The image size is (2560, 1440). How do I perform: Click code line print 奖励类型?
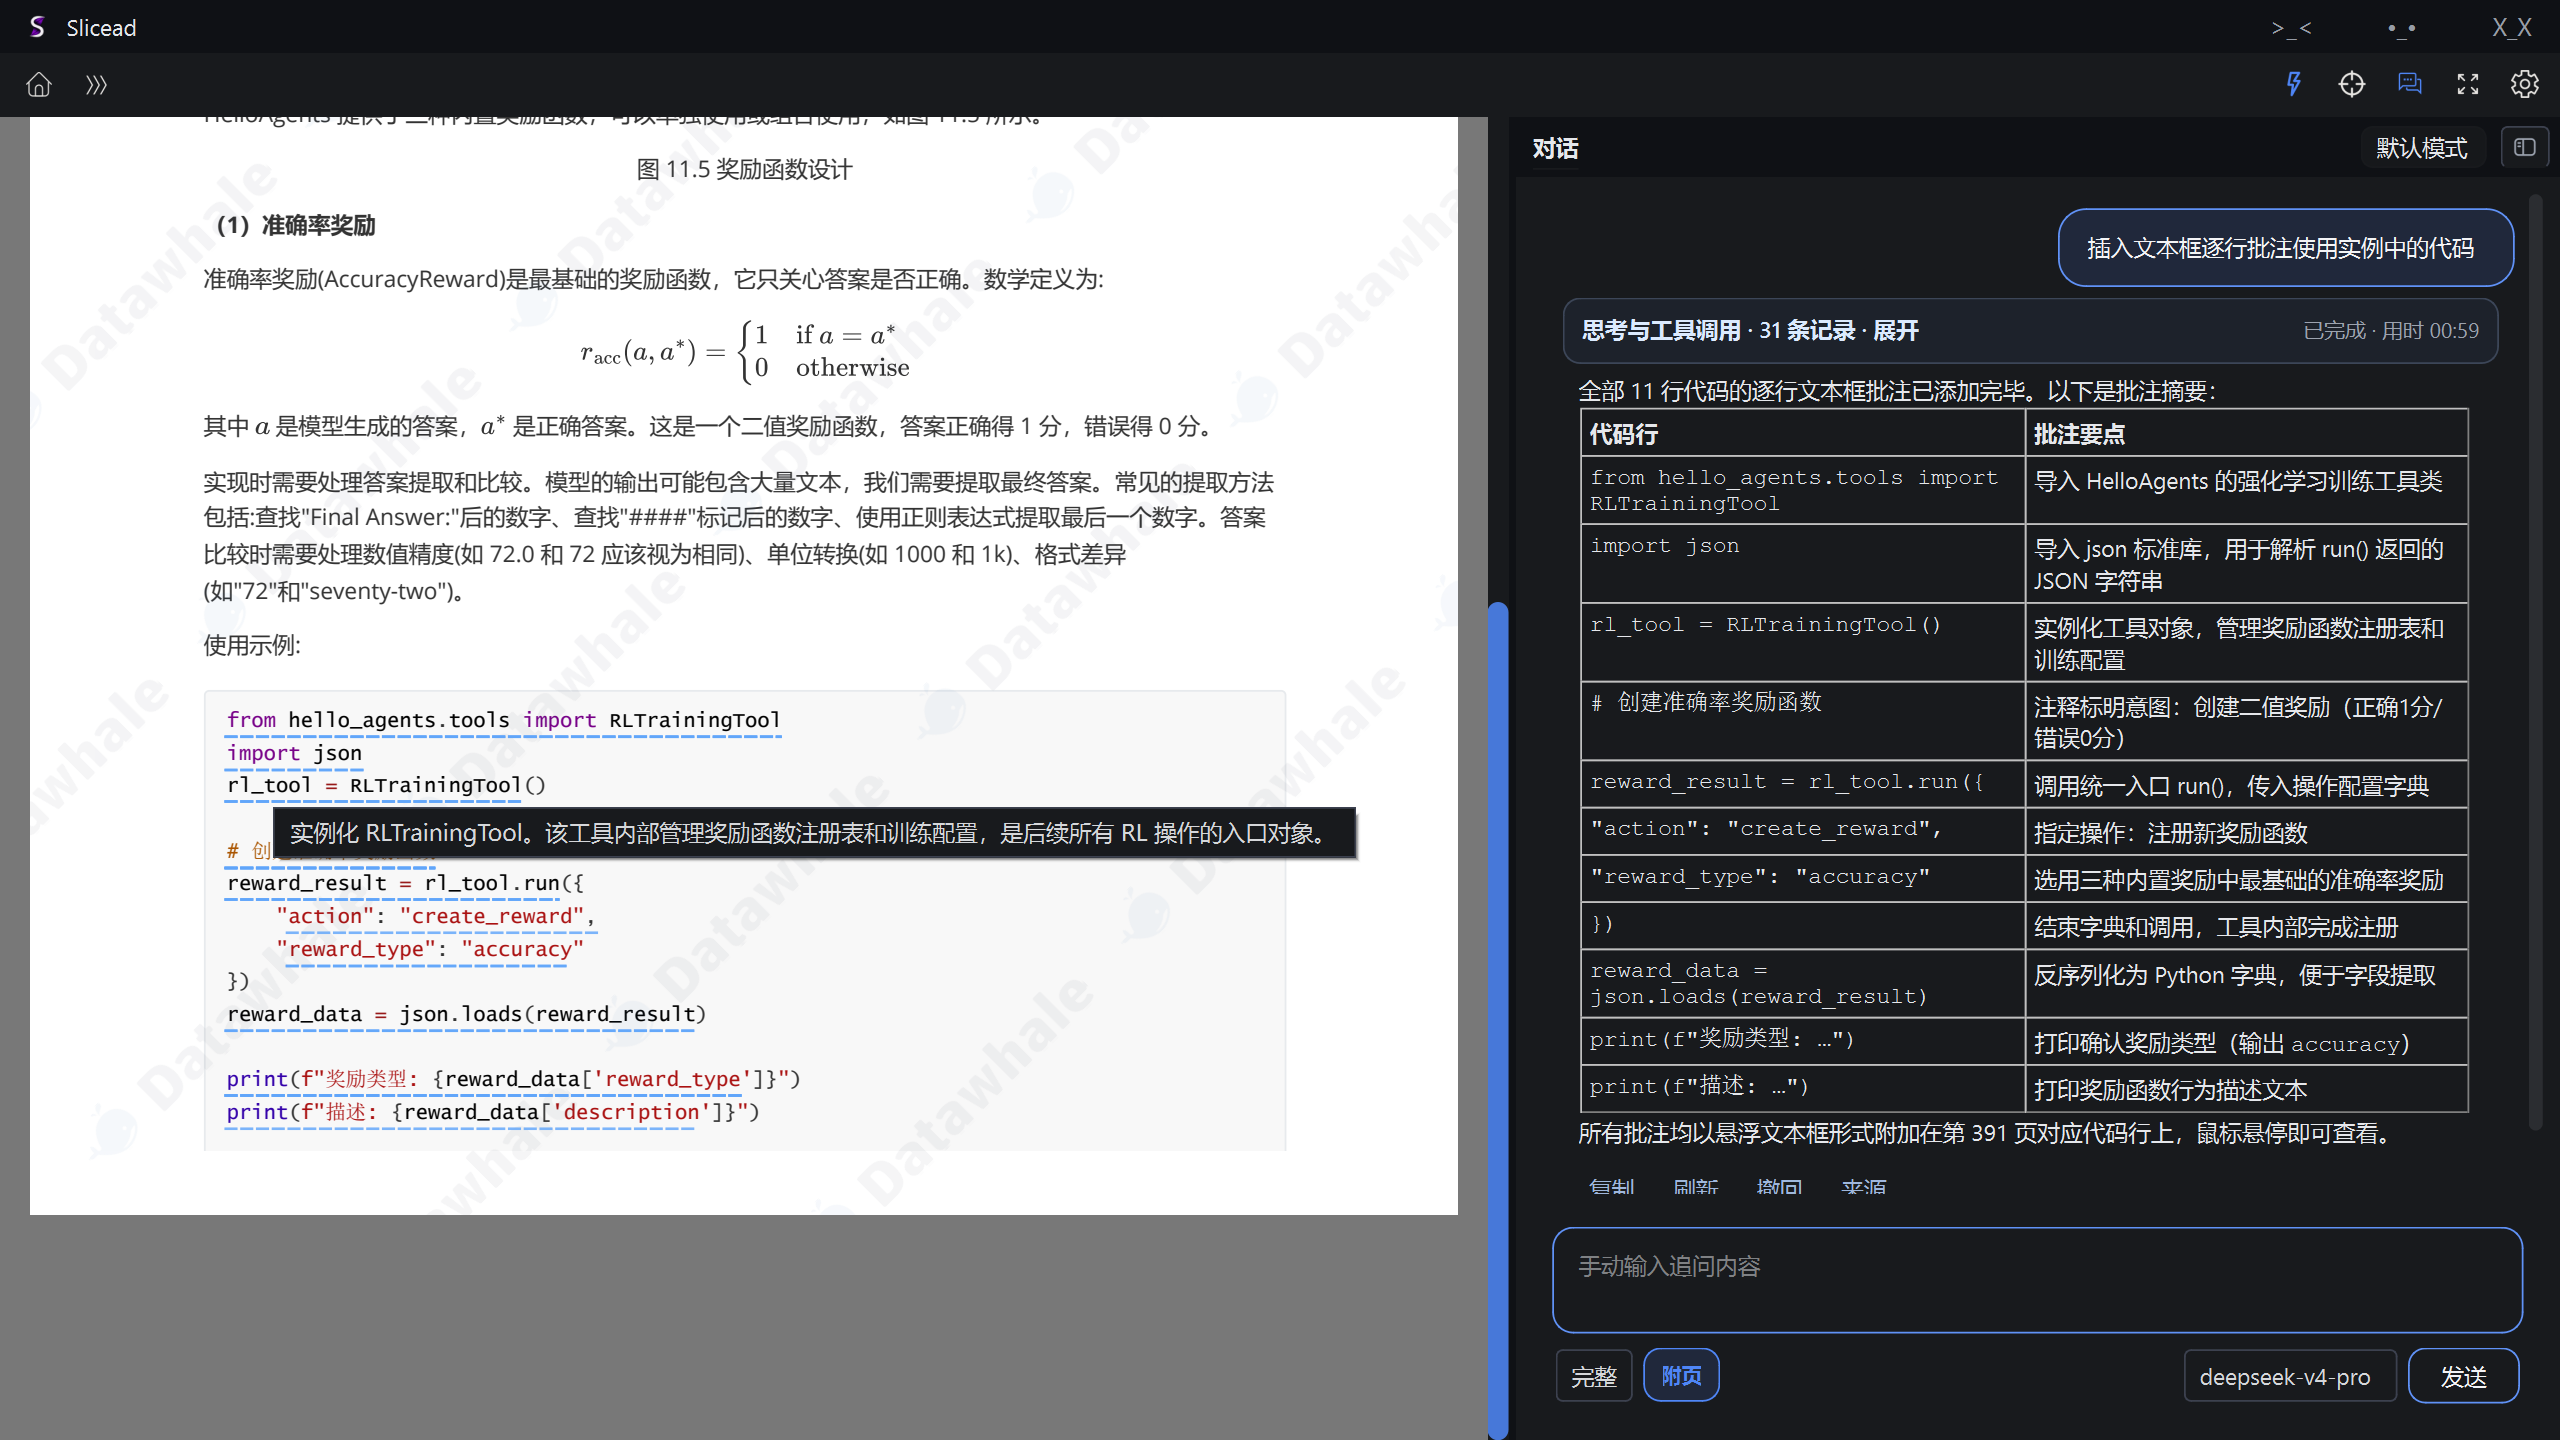pyautogui.click(x=513, y=1079)
